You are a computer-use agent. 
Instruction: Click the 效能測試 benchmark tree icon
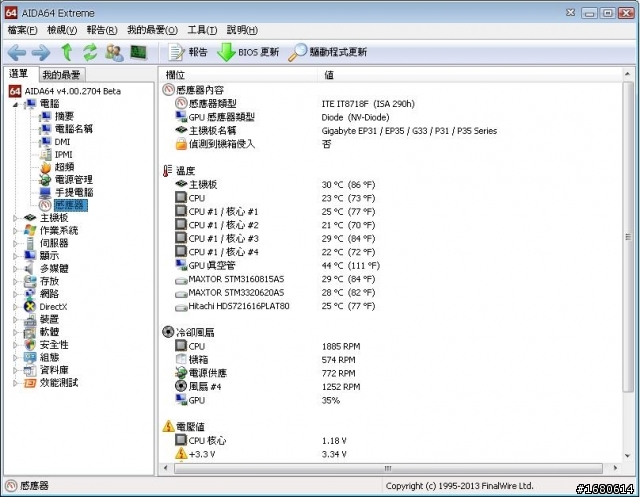coord(30,383)
